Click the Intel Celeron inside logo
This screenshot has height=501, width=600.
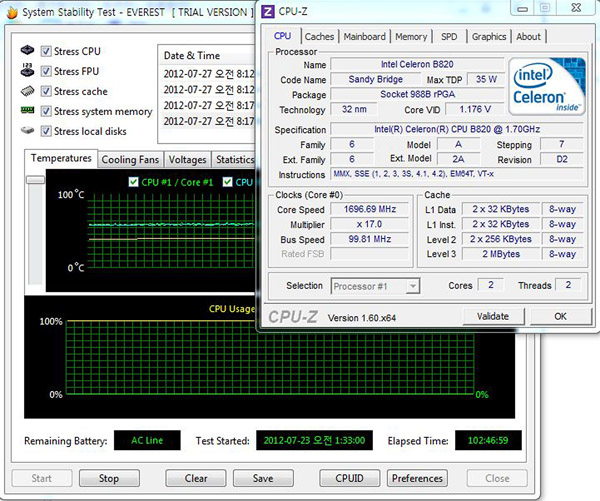547,86
